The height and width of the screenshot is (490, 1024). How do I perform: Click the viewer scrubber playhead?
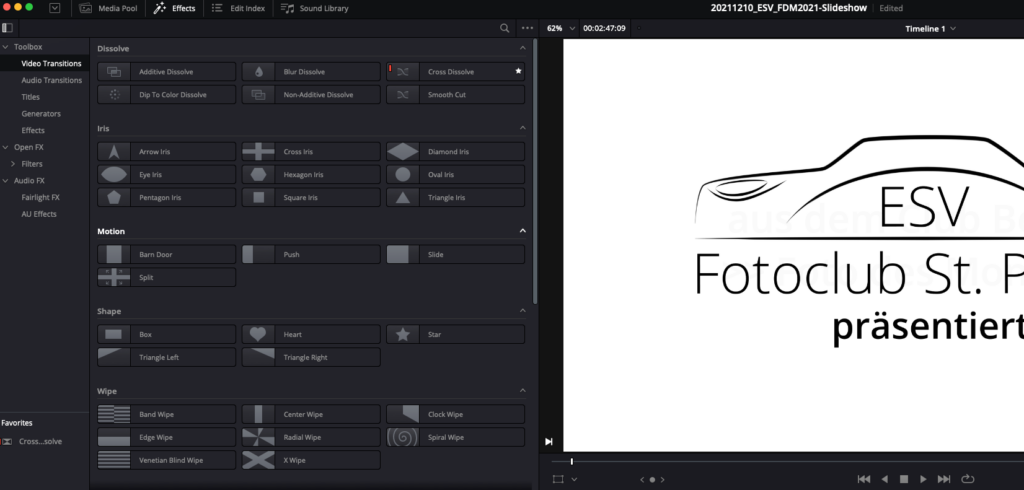click(x=571, y=462)
